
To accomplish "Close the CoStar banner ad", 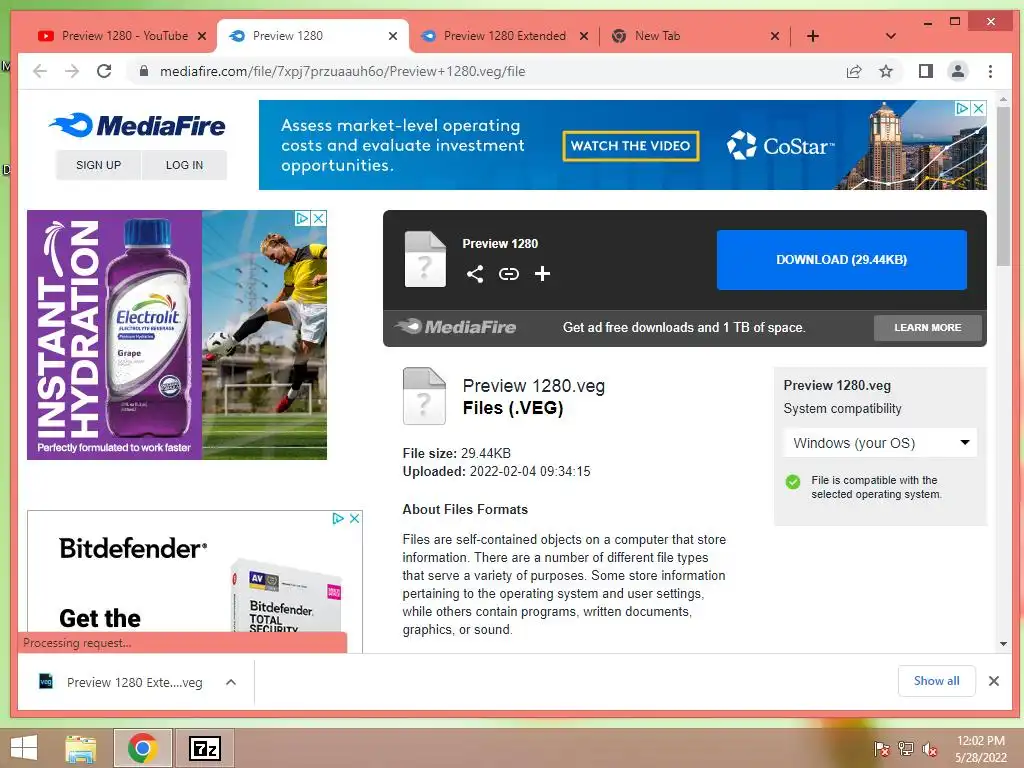I will (x=978, y=108).
